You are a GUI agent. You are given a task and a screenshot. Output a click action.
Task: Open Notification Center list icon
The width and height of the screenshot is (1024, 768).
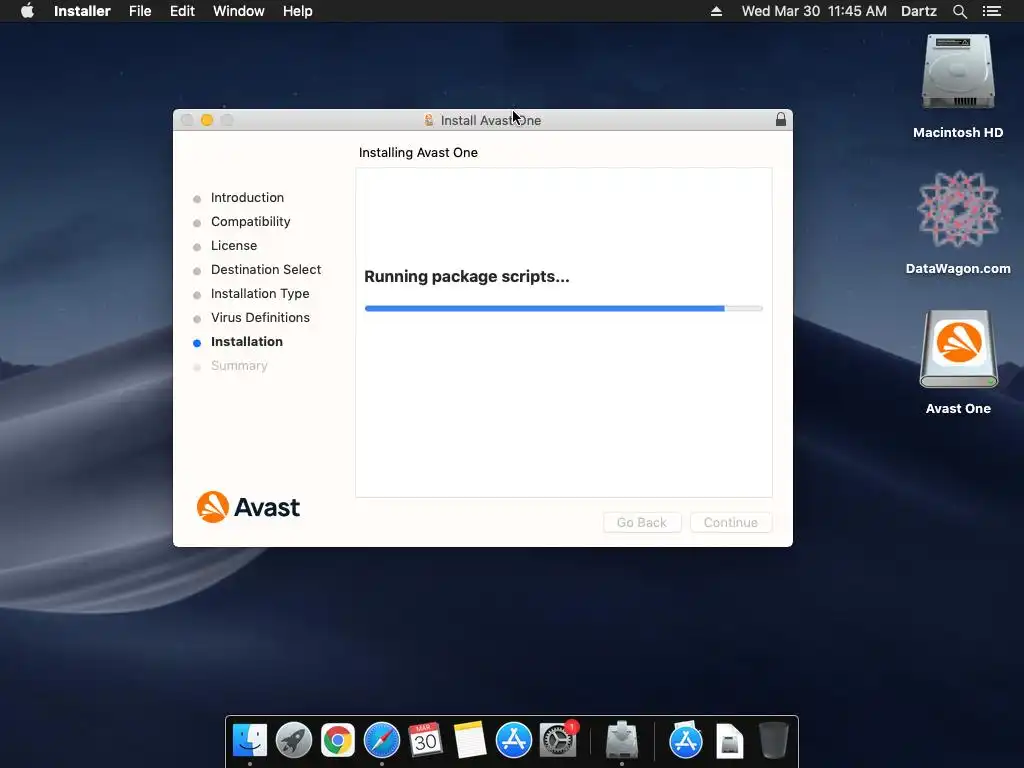pyautogui.click(x=991, y=11)
